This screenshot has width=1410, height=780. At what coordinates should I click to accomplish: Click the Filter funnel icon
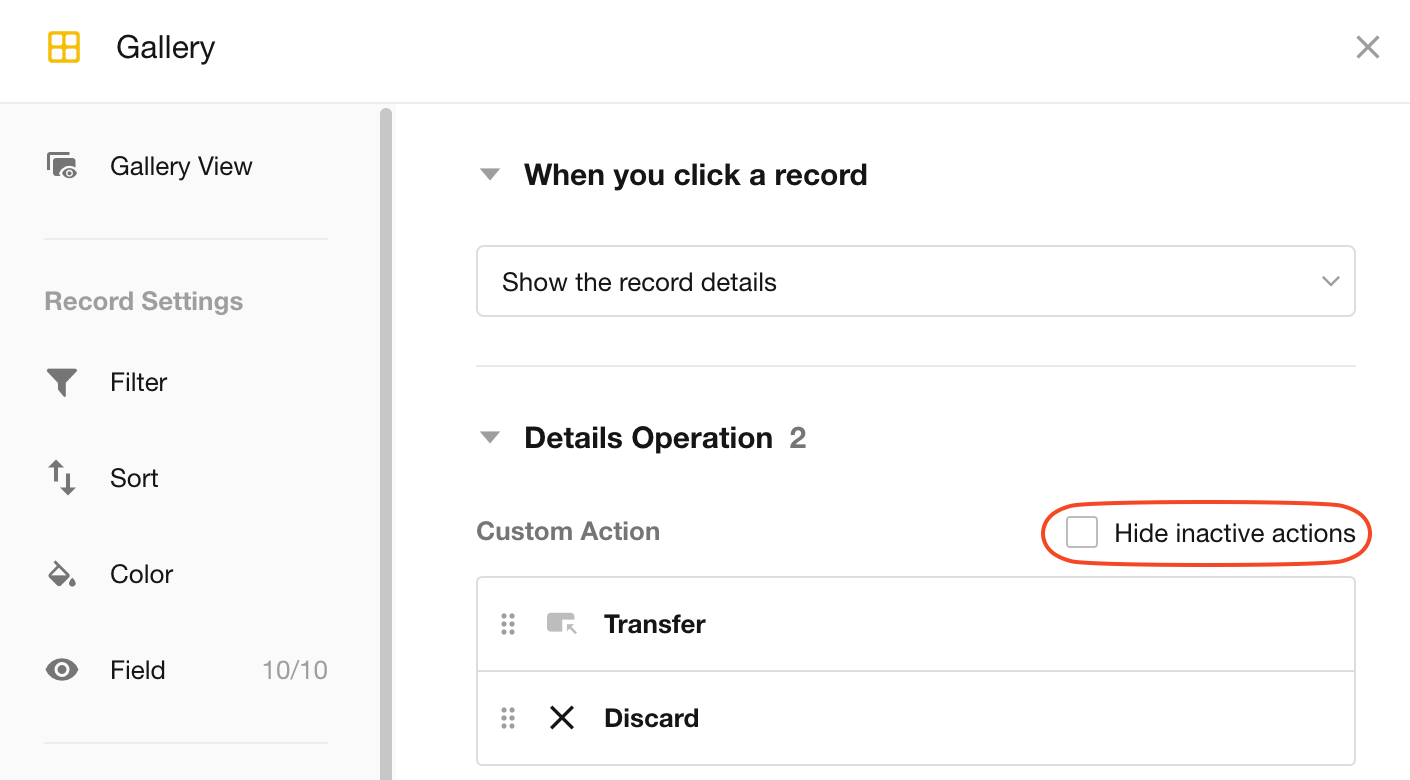(62, 382)
